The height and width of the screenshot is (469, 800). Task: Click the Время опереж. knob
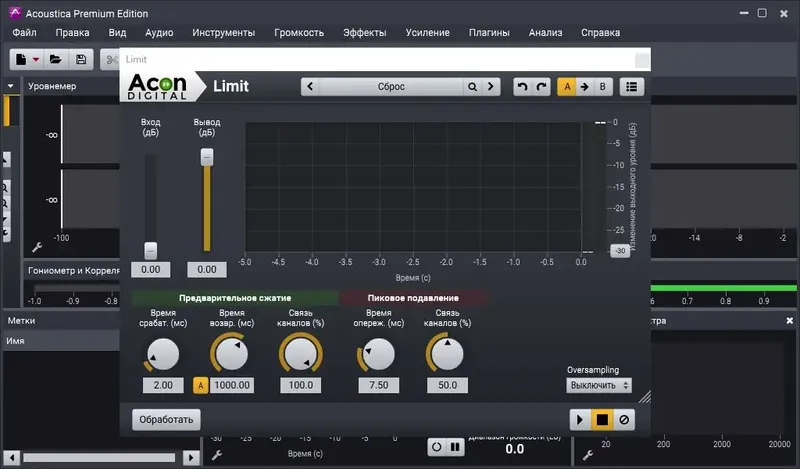378,354
